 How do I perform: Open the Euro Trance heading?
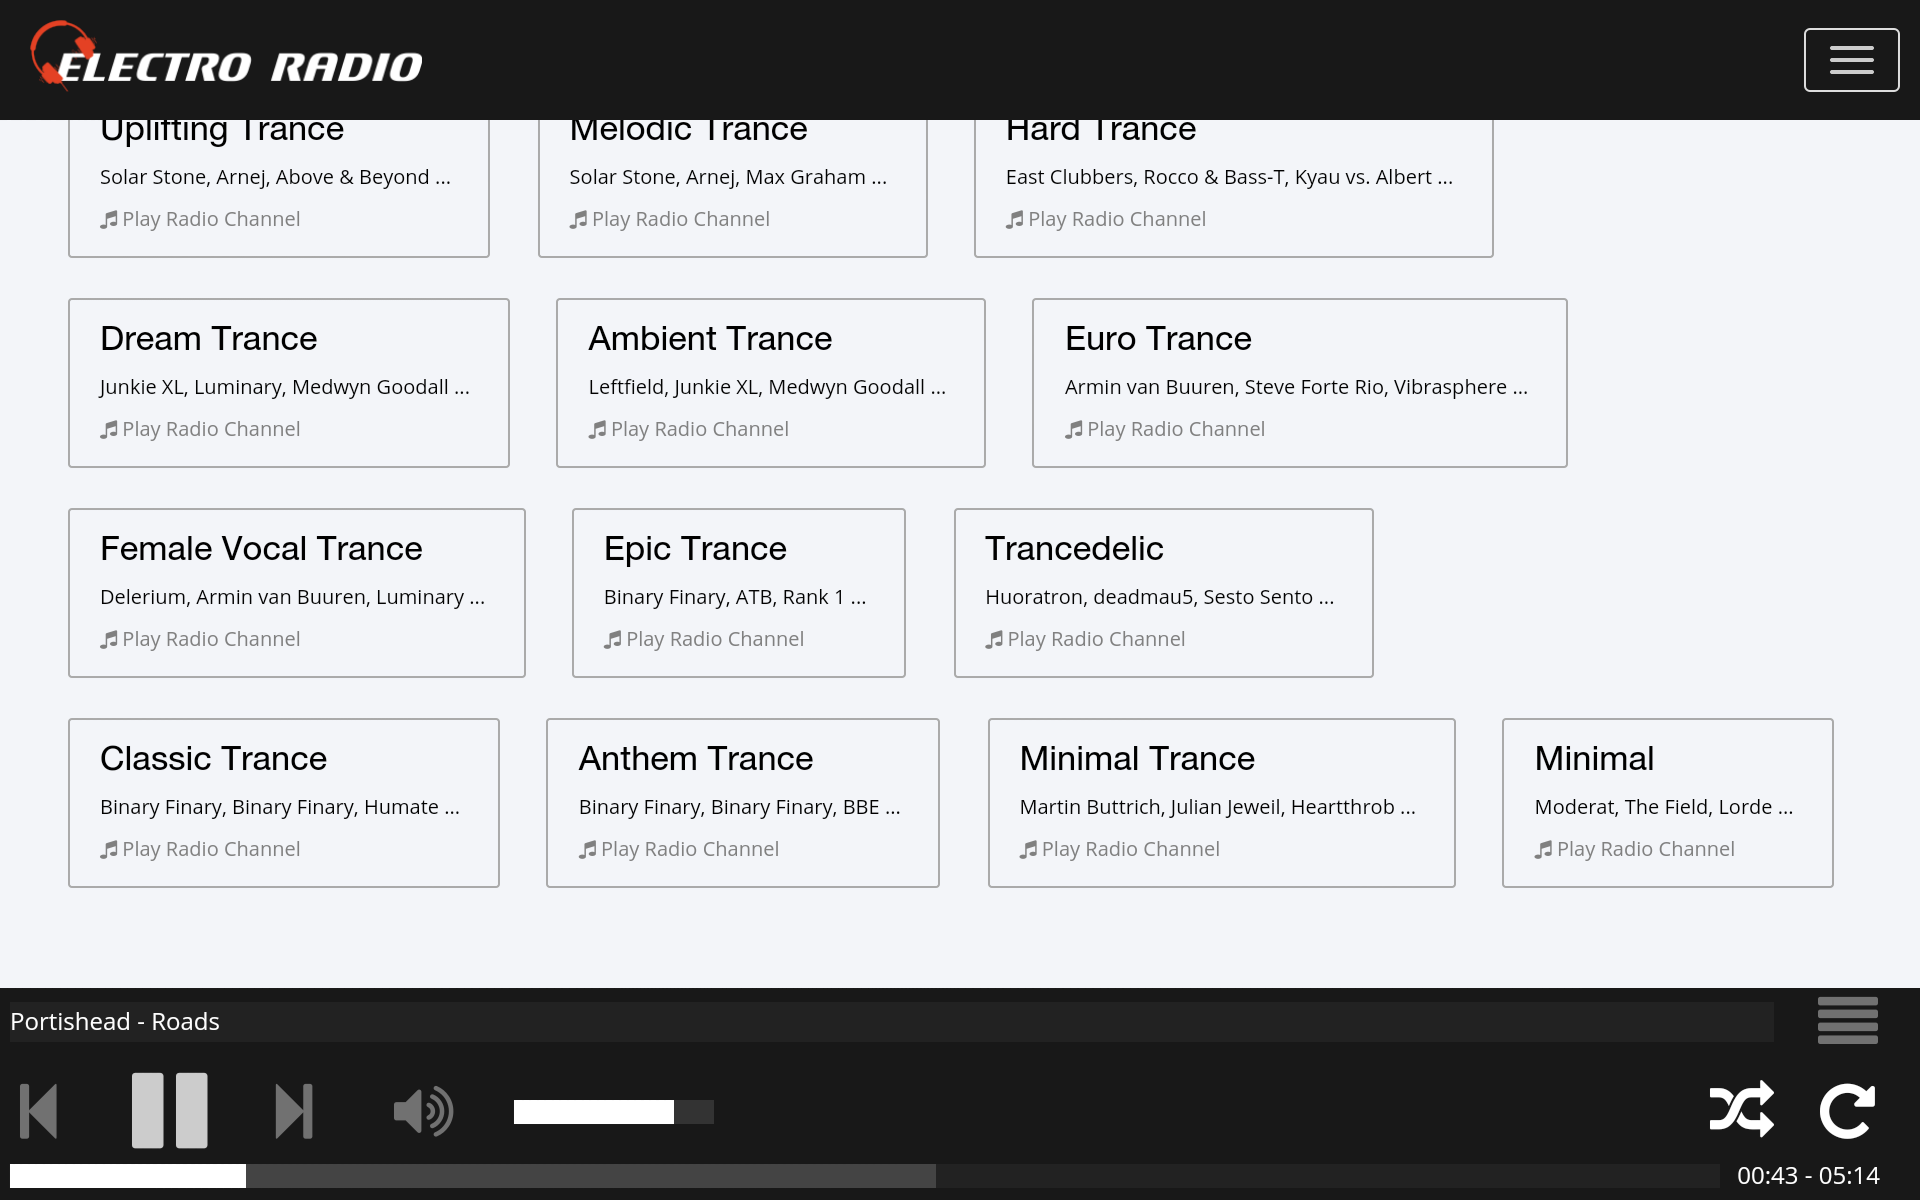tap(1158, 339)
